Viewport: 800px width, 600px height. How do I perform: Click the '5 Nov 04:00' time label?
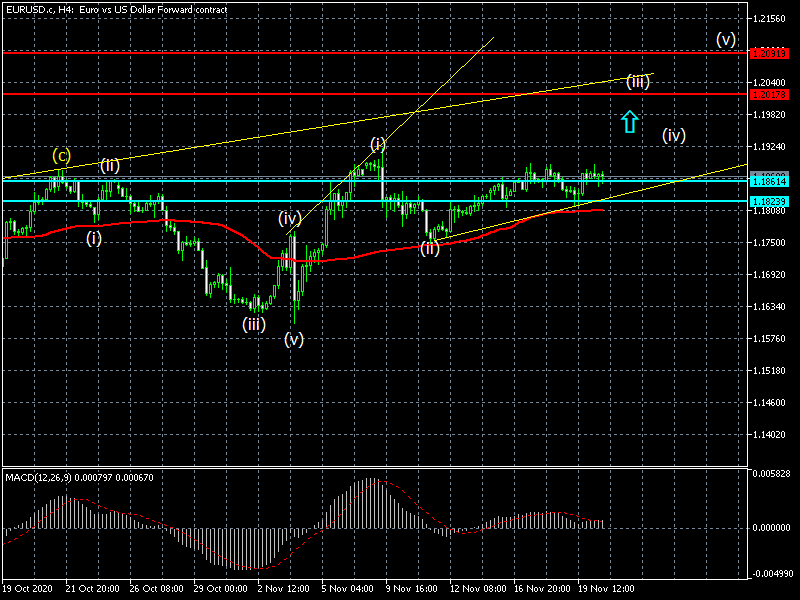point(348,588)
